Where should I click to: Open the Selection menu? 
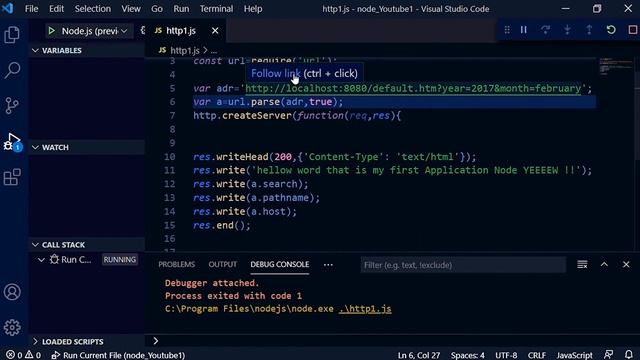(x=93, y=9)
